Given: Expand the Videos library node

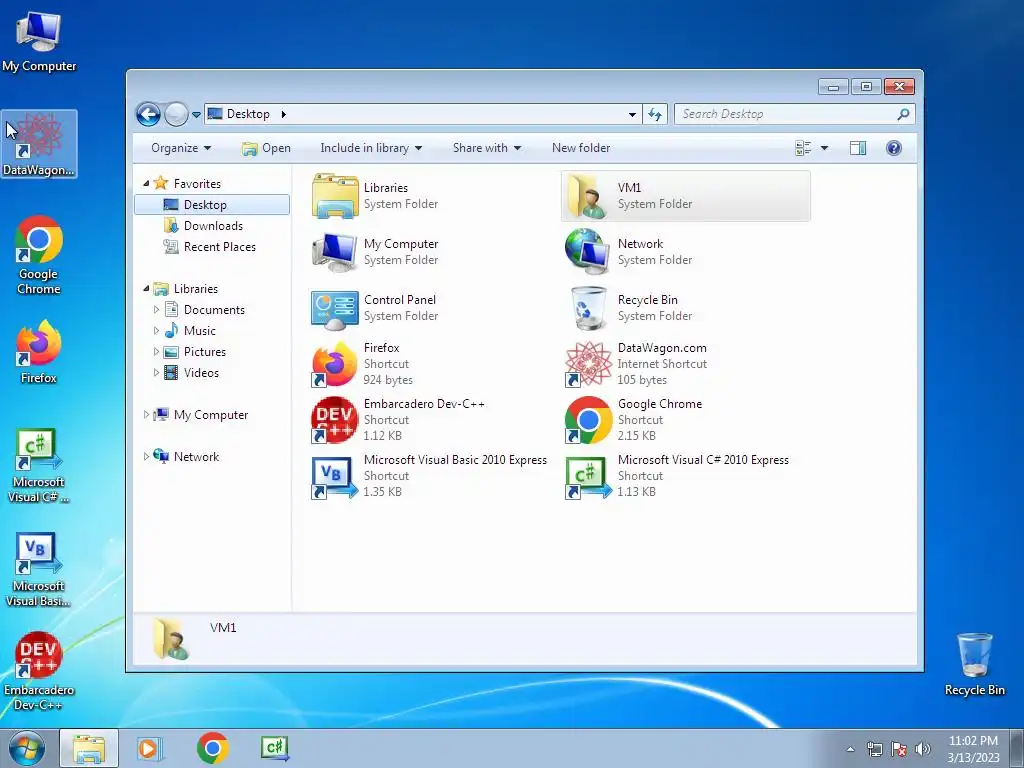Looking at the screenshot, I should (x=156, y=373).
